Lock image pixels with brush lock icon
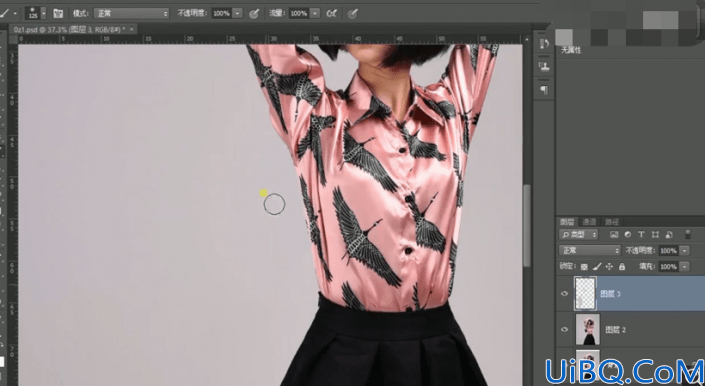 (x=597, y=266)
